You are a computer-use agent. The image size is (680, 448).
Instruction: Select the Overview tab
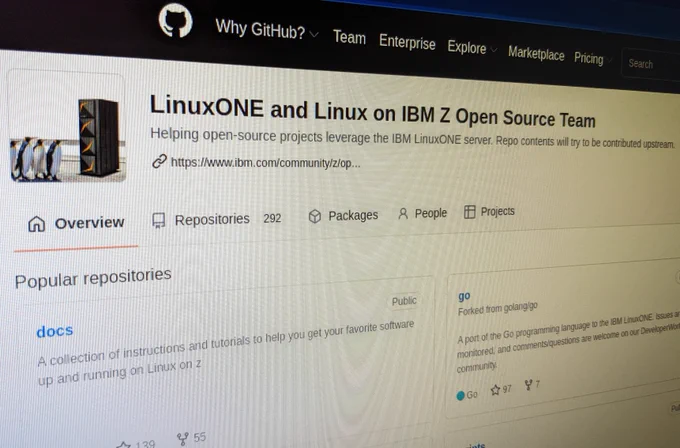[76, 224]
